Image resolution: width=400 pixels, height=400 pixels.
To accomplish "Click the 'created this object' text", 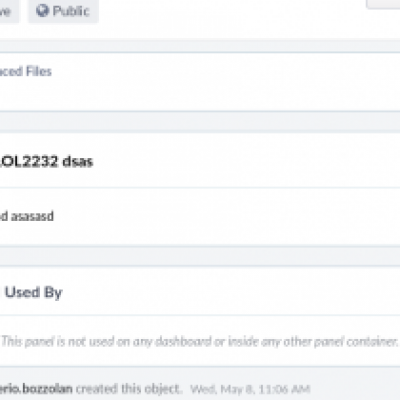I will coord(129,389).
